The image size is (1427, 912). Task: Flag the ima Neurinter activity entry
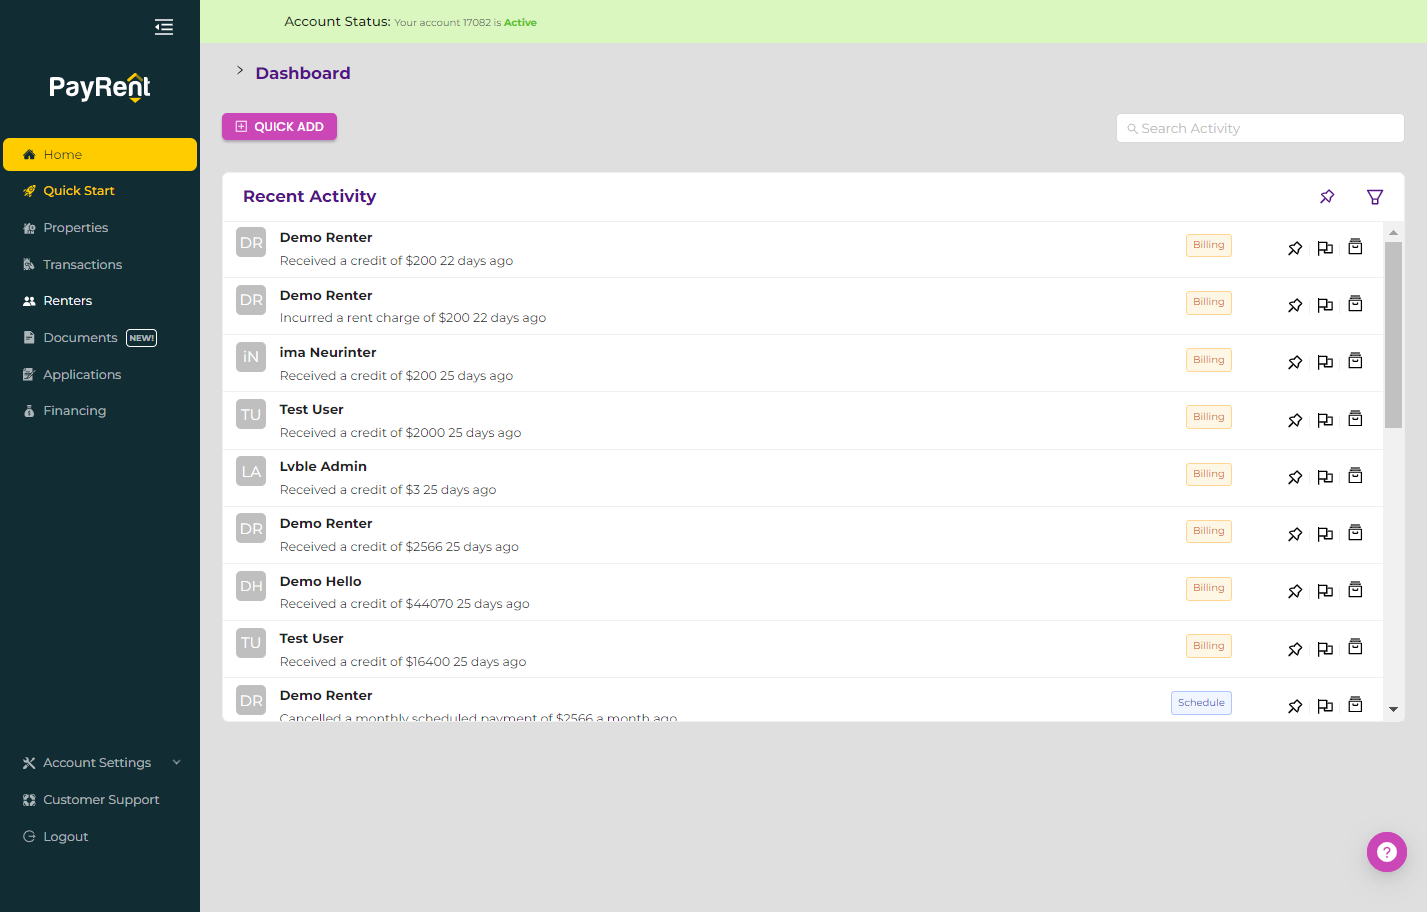tap(1325, 362)
